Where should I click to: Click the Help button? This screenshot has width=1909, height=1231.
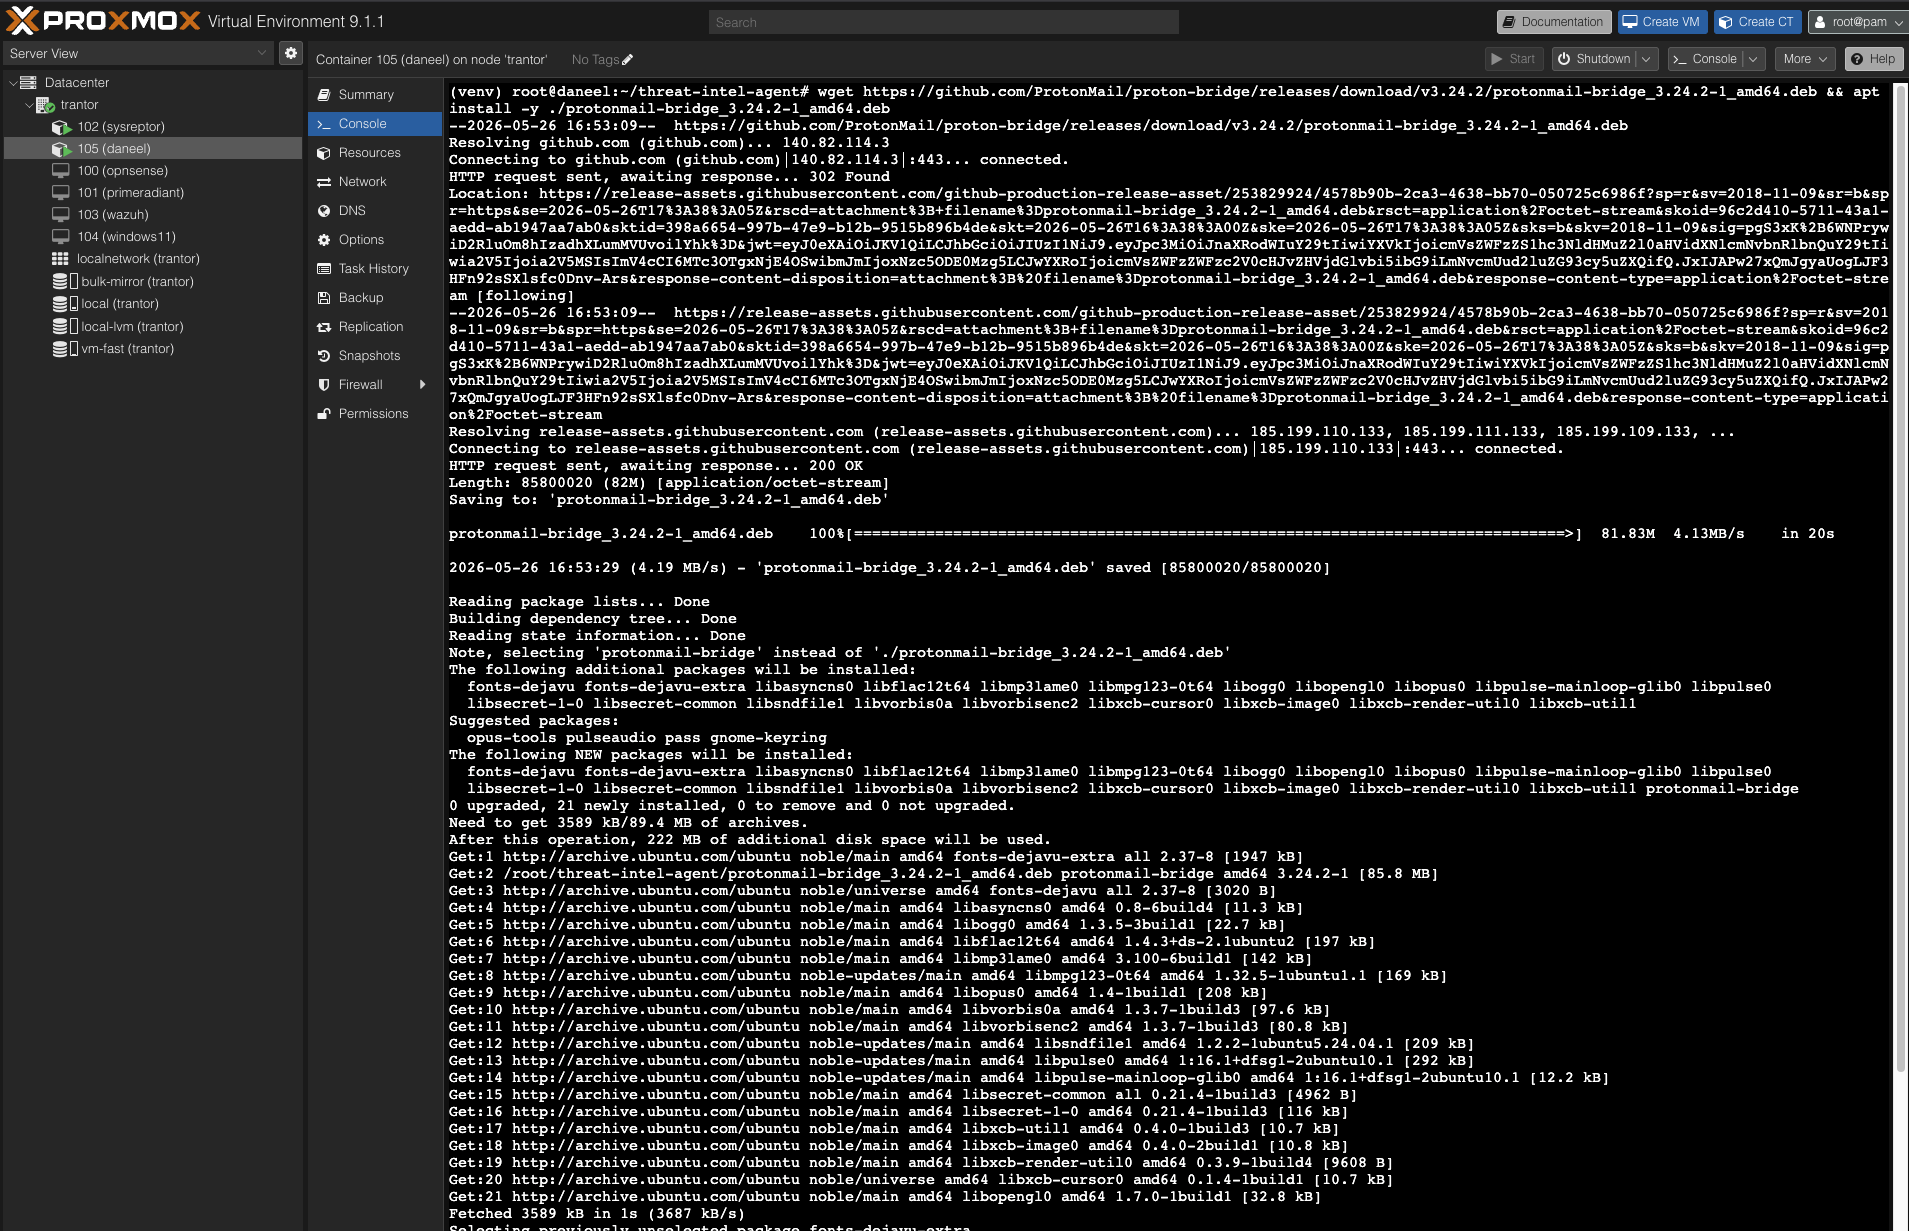[x=1872, y=59]
